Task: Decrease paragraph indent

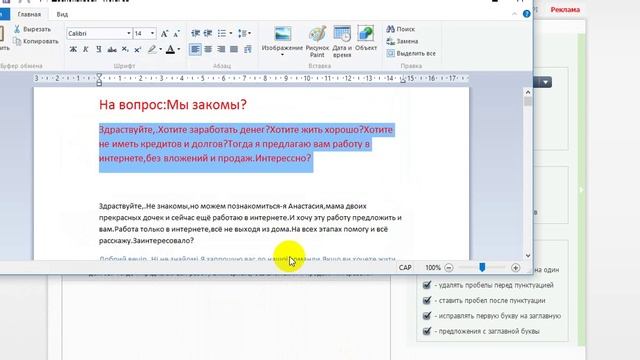Action: [196, 33]
